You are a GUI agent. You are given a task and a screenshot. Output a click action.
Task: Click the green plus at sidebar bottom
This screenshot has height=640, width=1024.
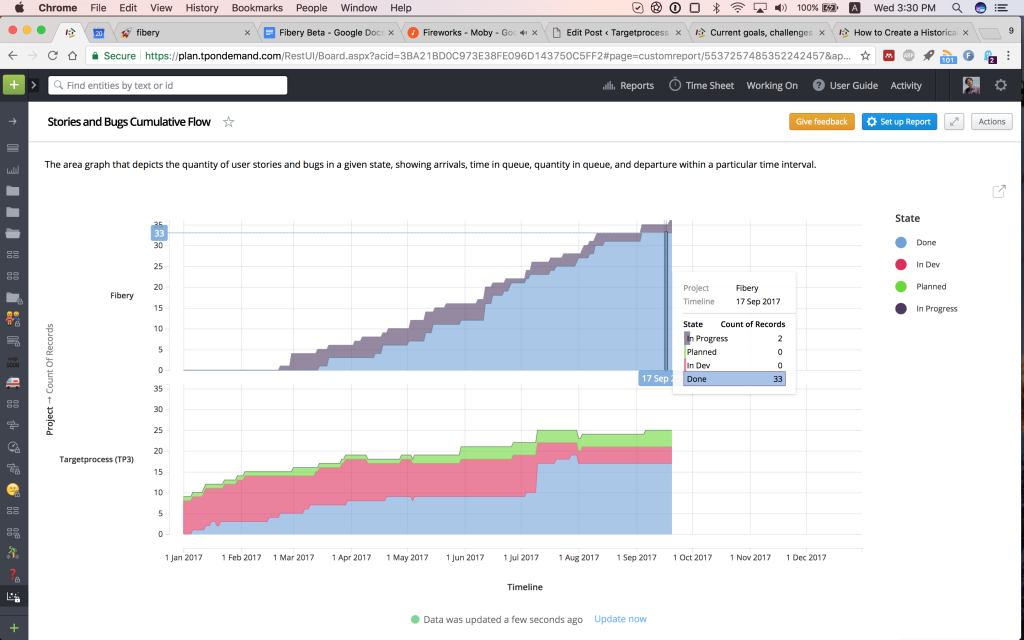tap(14, 628)
